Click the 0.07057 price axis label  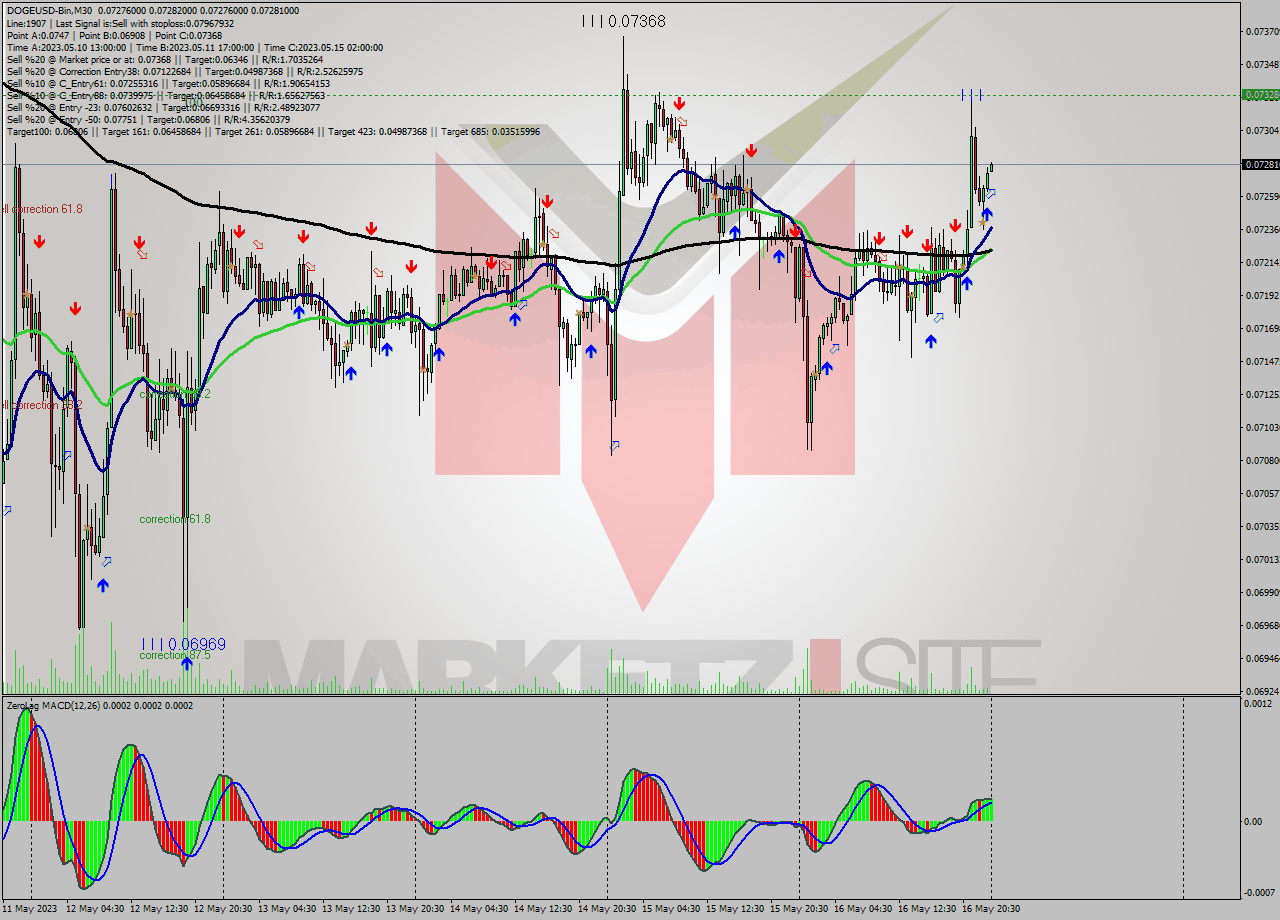pos(1261,494)
